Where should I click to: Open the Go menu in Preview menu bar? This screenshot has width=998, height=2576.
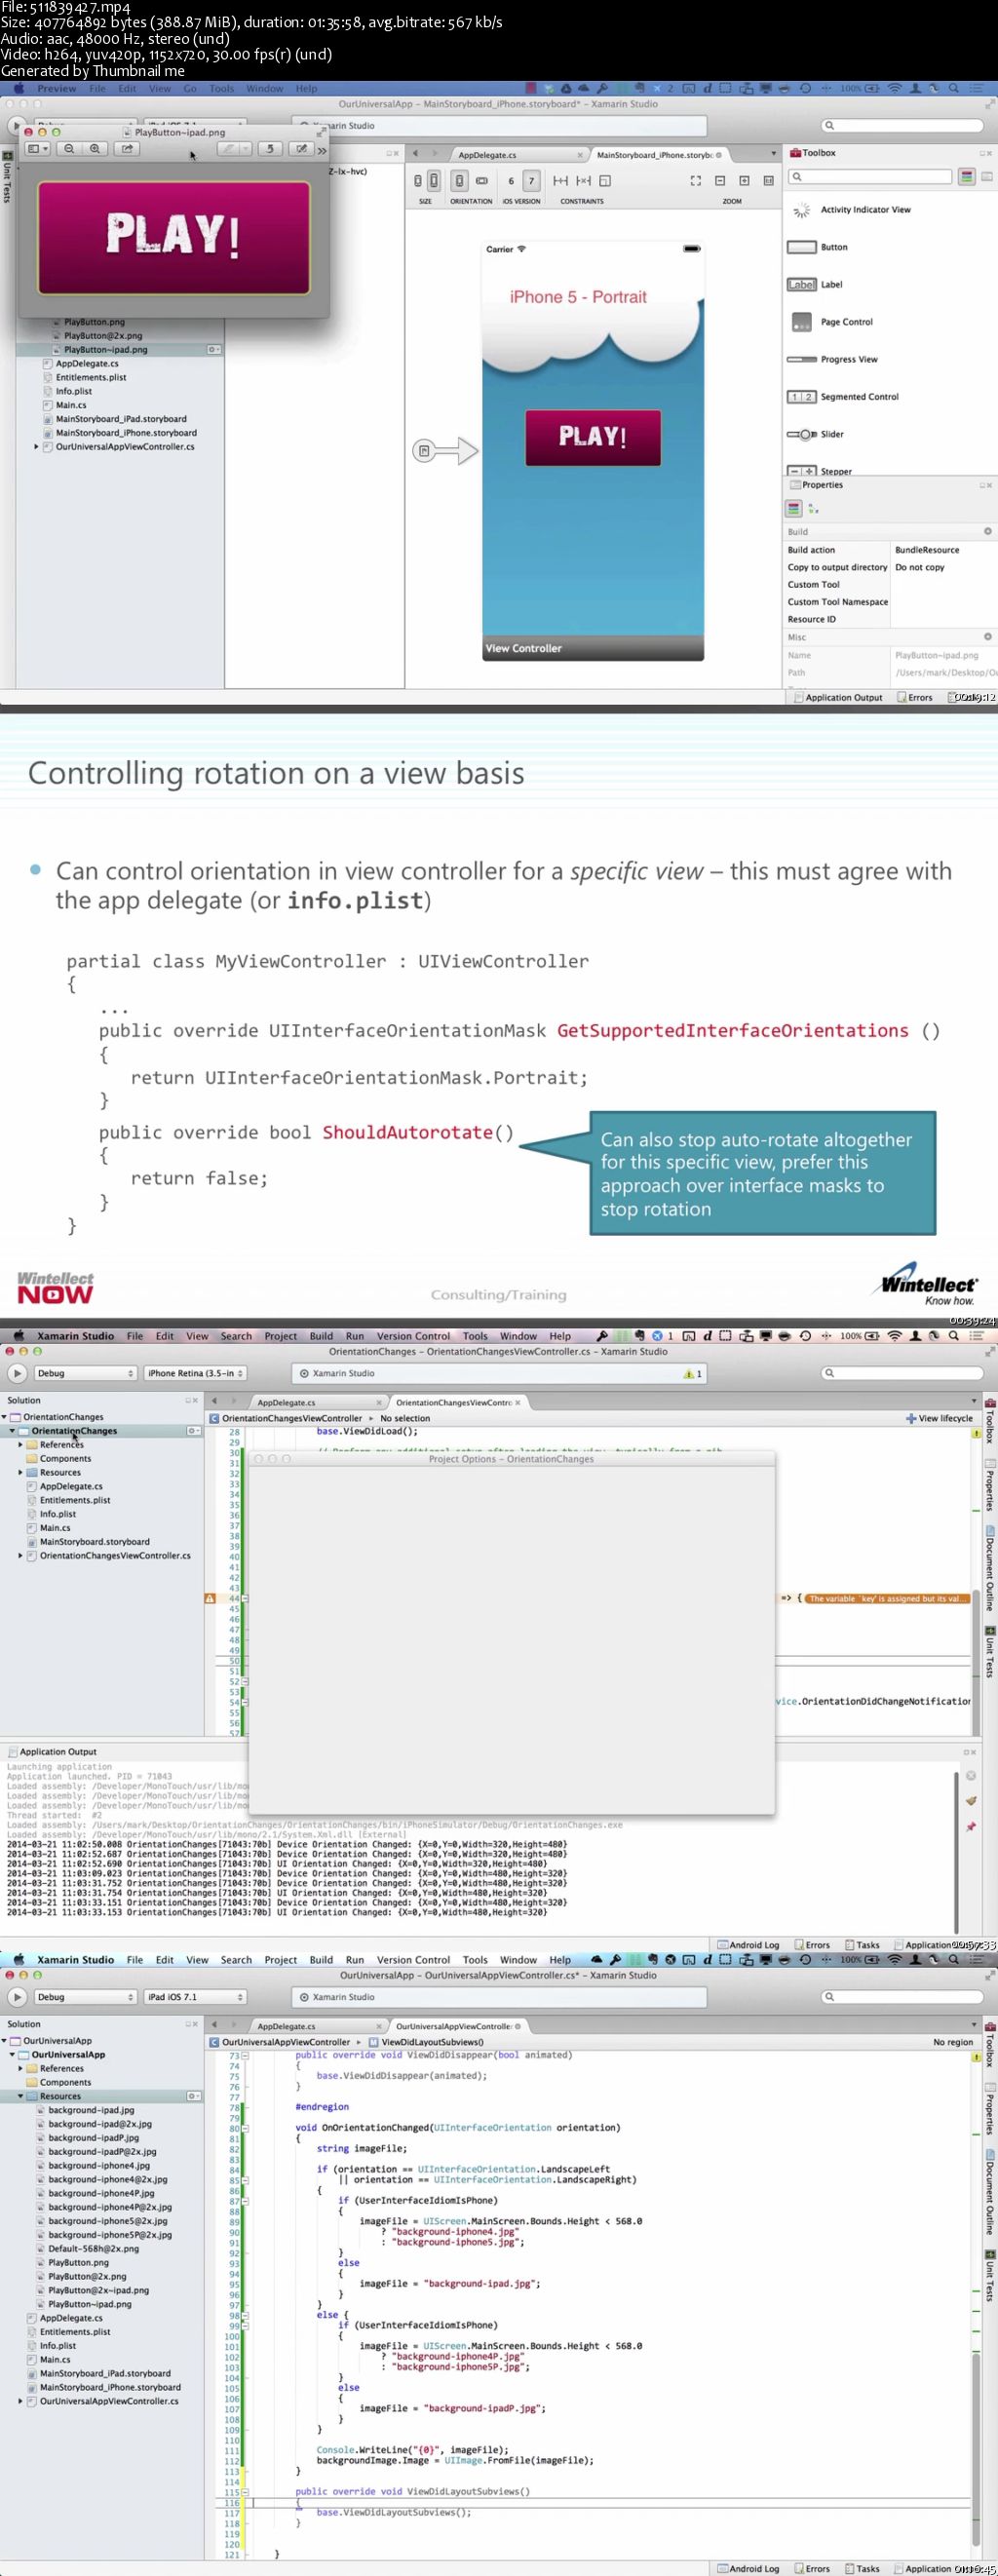click(190, 89)
